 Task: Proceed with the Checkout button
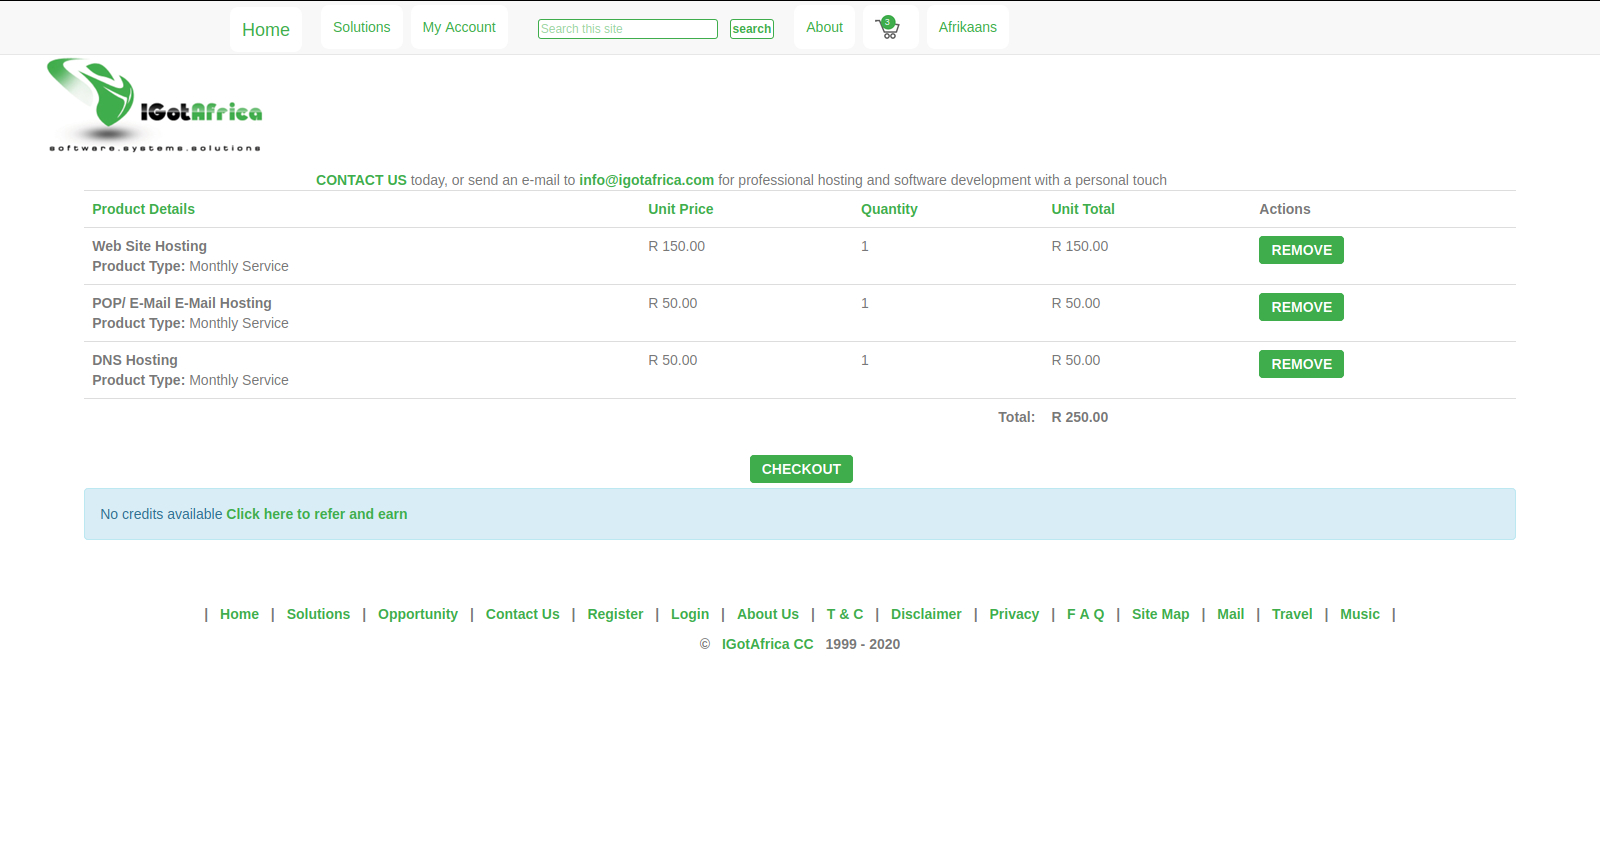point(801,469)
